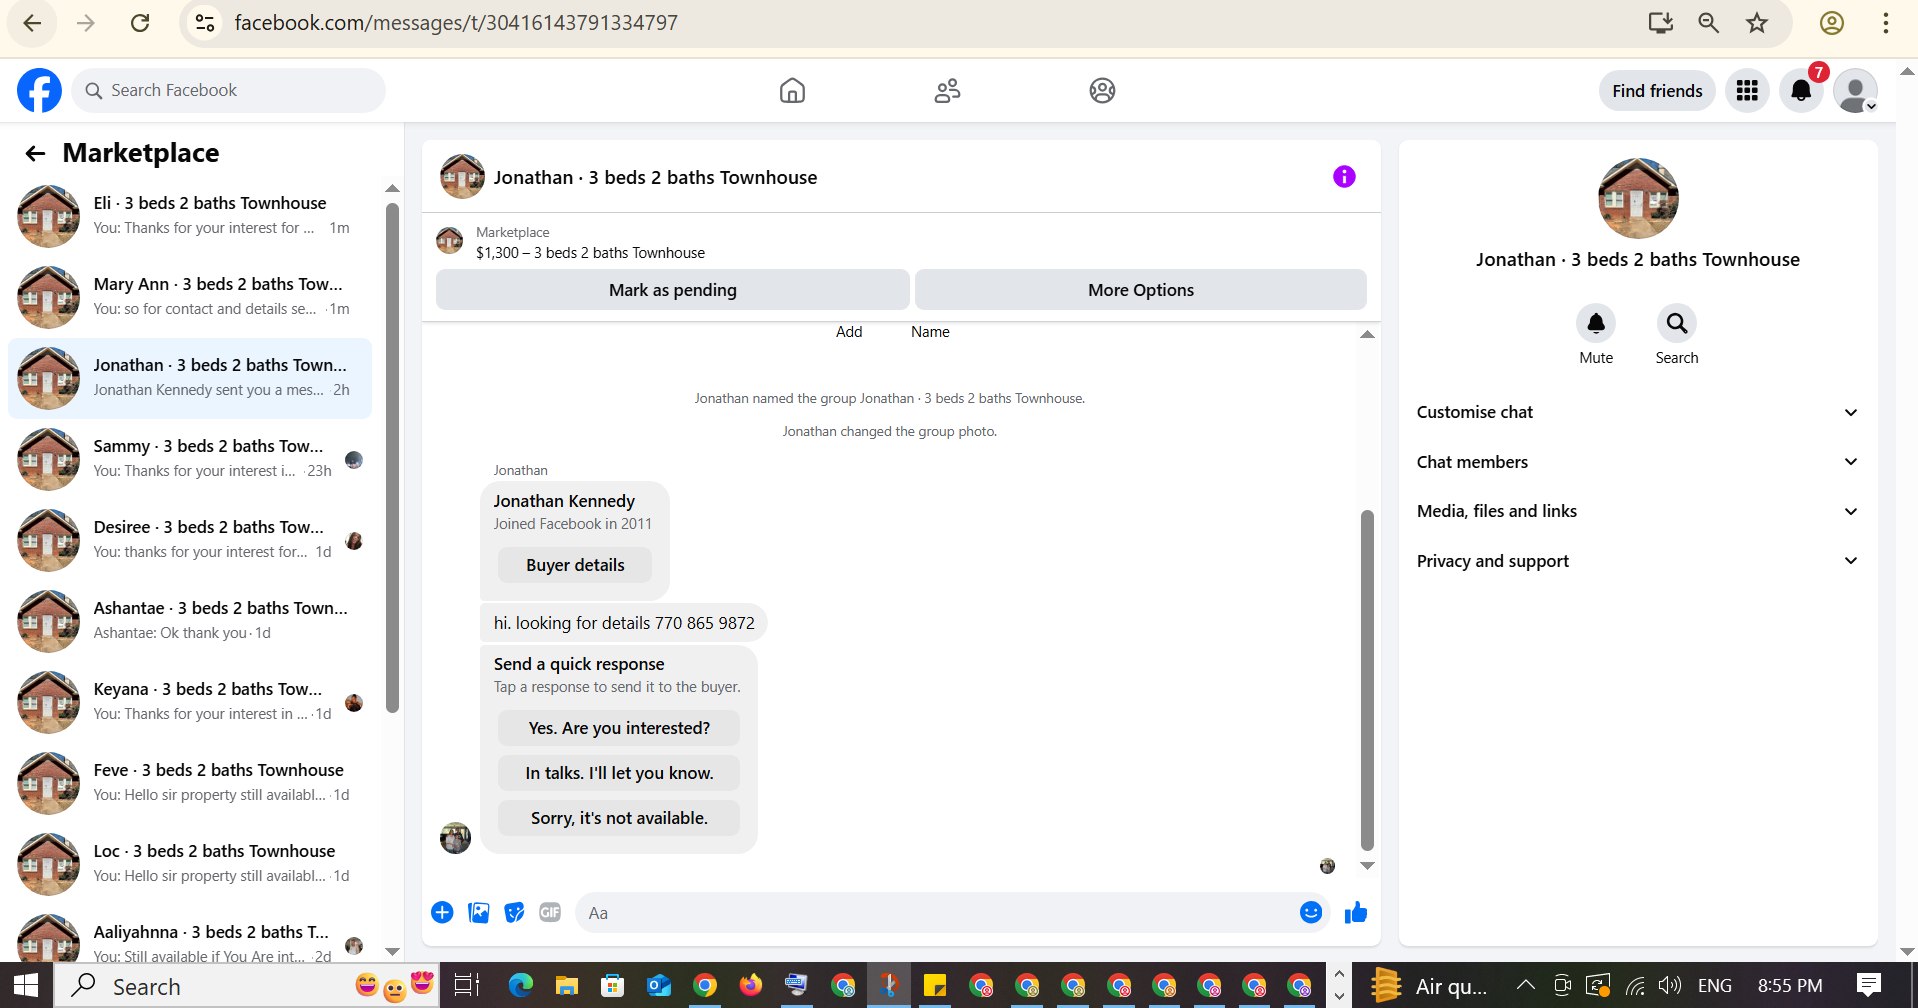Click the Mark as pending button
This screenshot has height=1008, width=1918.
[x=673, y=290]
